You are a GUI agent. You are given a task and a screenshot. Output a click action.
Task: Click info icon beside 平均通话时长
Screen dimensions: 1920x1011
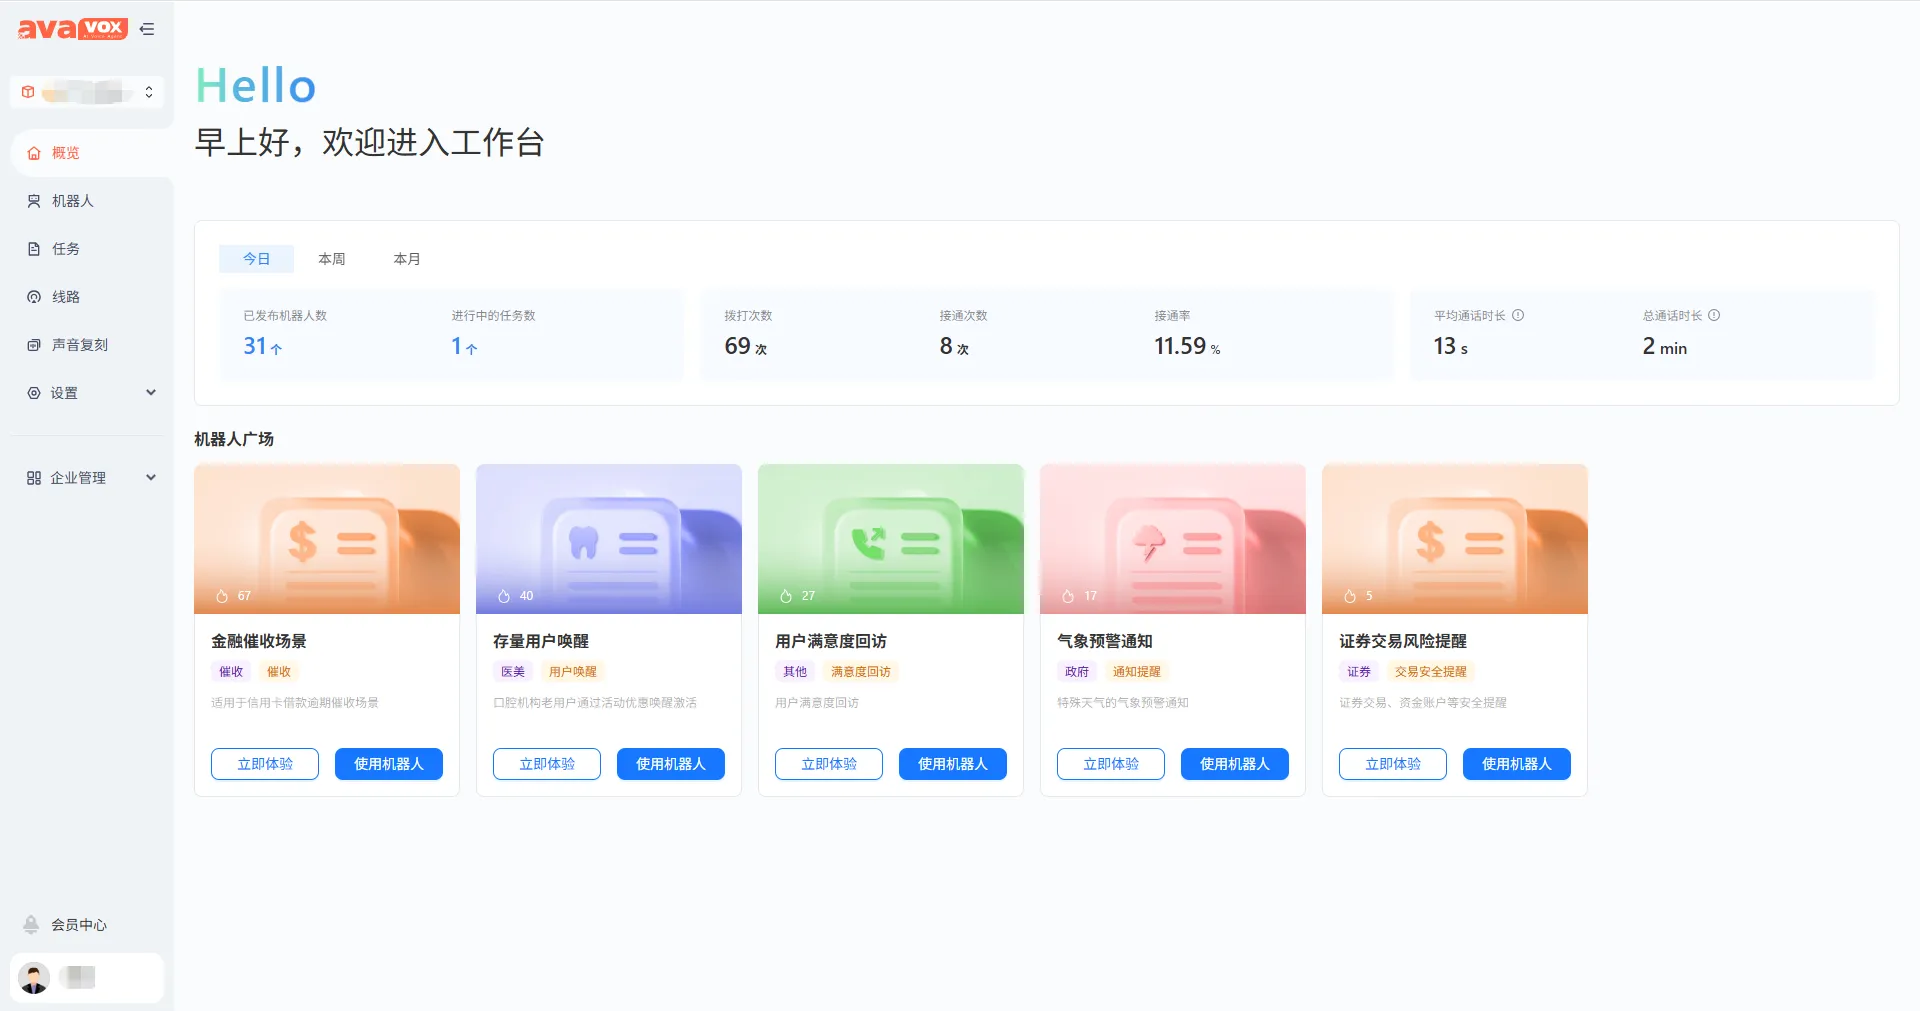(1518, 315)
